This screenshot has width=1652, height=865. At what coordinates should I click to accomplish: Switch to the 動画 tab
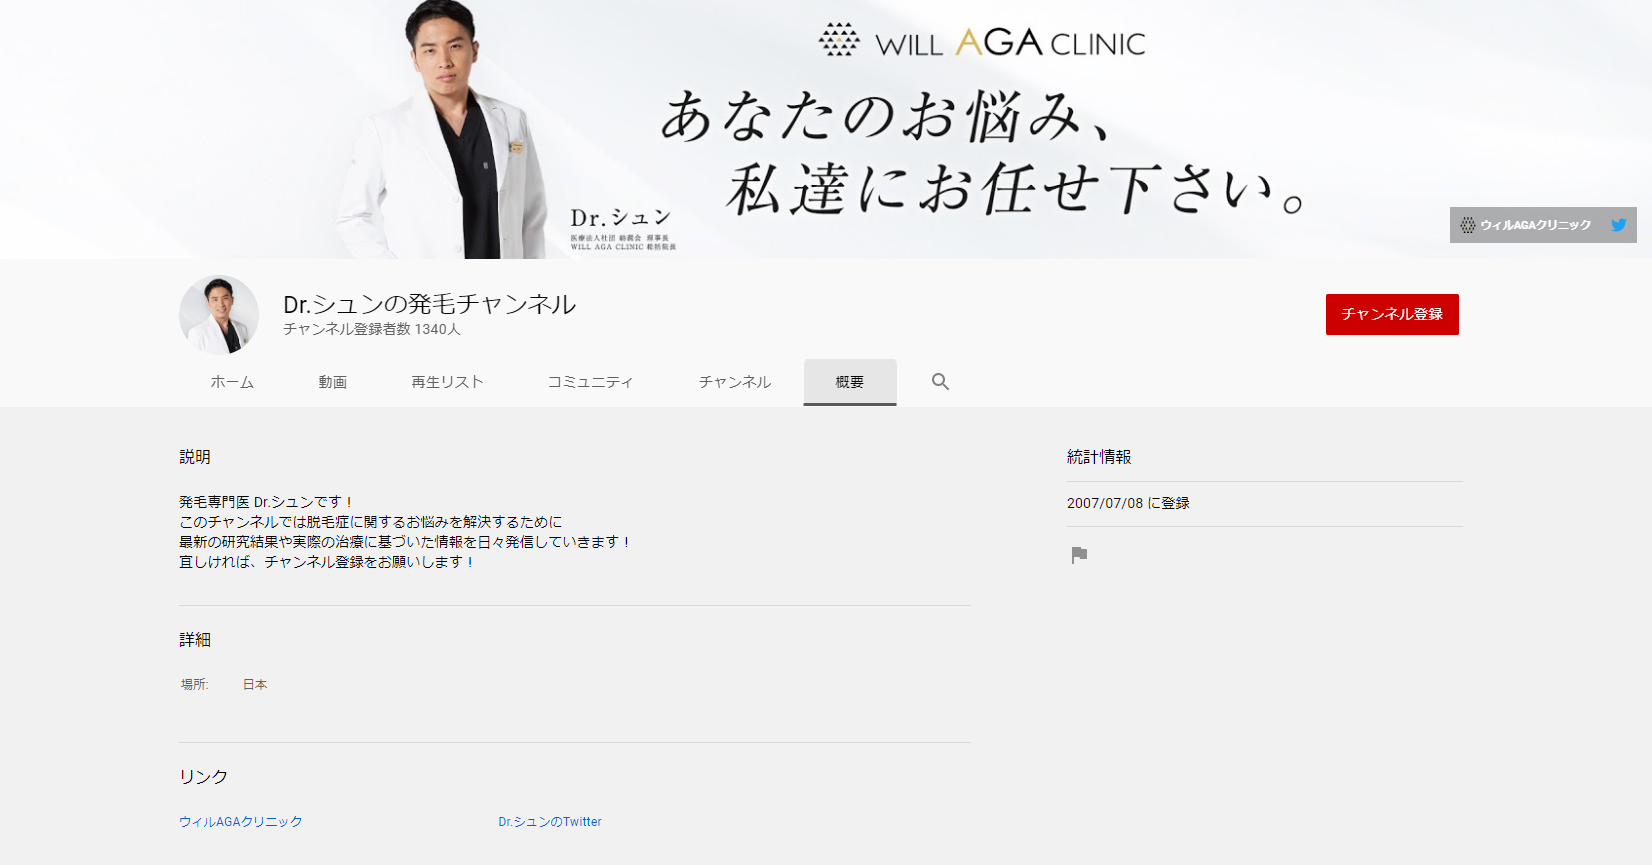click(333, 382)
